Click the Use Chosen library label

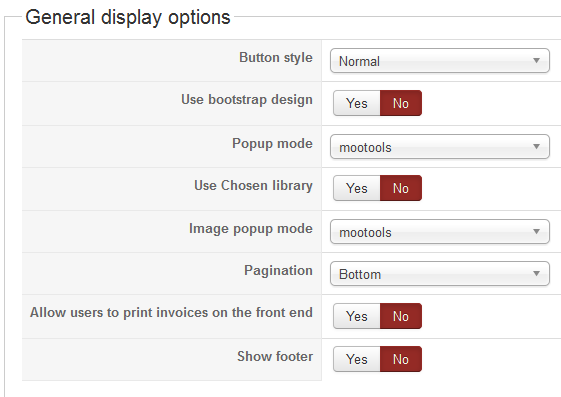[x=253, y=186]
